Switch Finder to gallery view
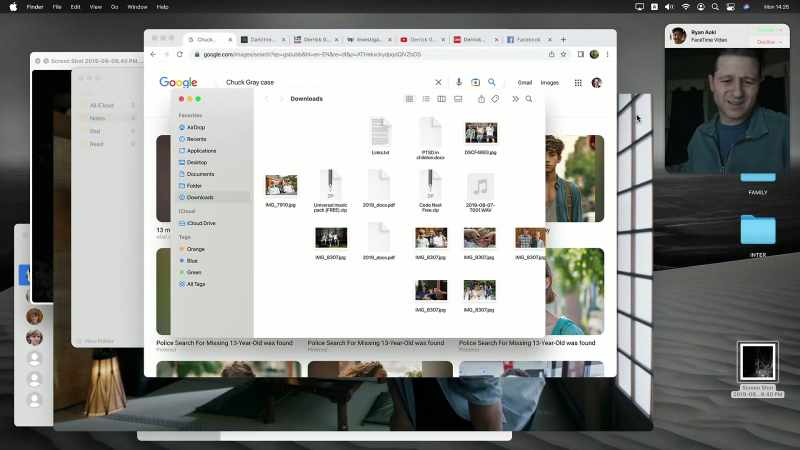 coord(458,99)
